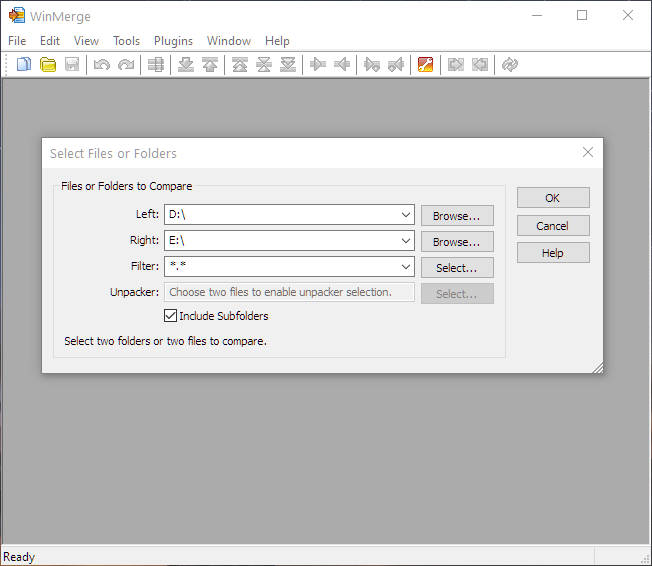Viewport: 652px width, 566px height.
Task: Click the Save floppy disk toolbar icon
Action: click(72, 64)
